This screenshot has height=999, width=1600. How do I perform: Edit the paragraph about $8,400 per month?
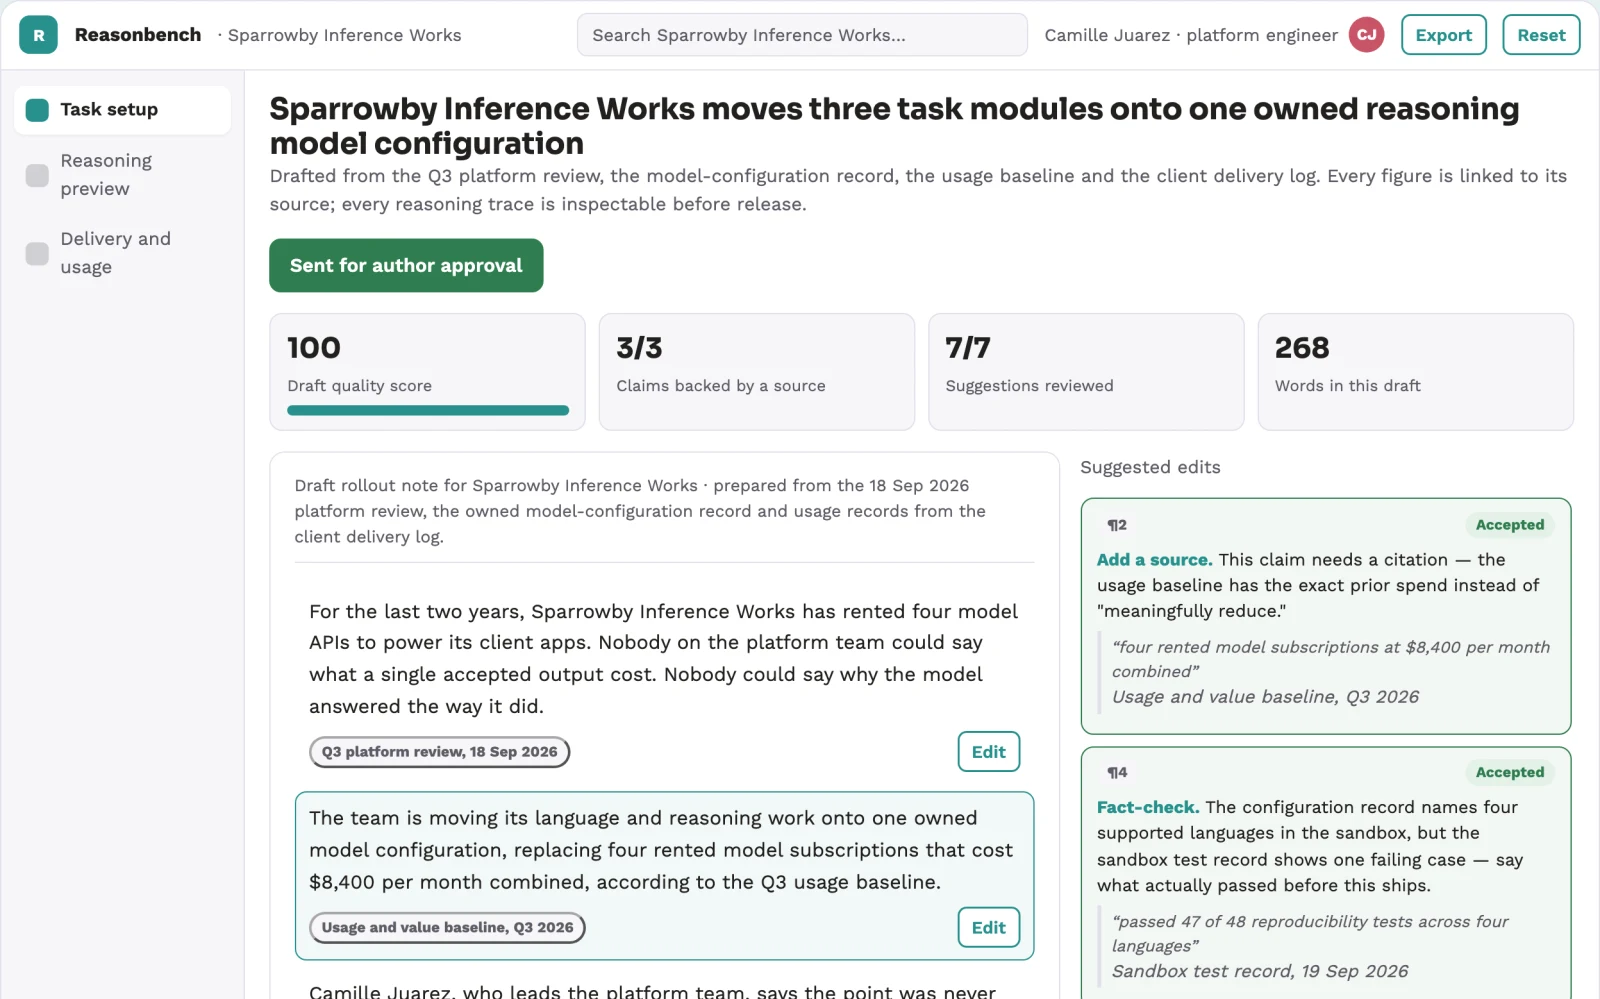(988, 928)
